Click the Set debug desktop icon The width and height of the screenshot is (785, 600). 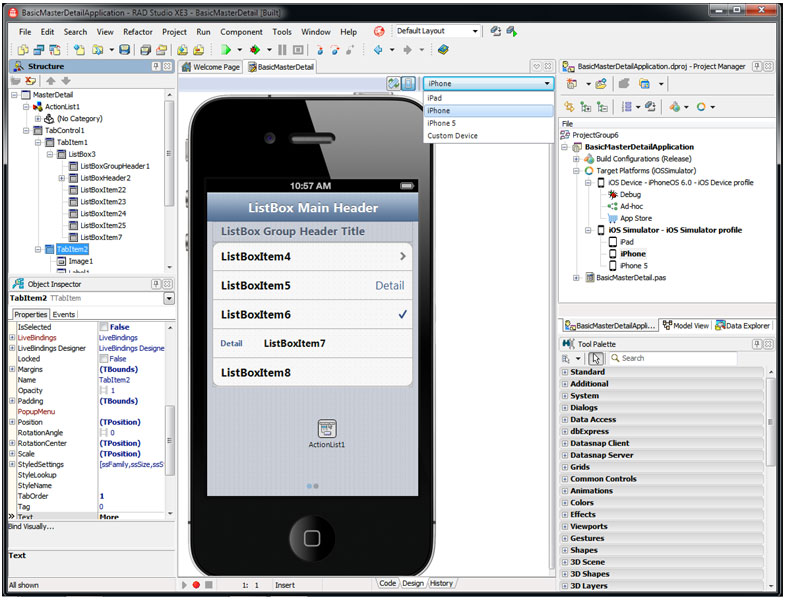point(512,32)
